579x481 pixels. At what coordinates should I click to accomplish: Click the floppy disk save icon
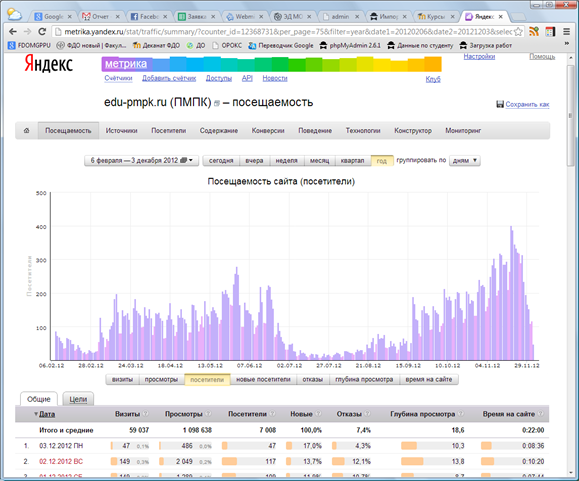pos(500,104)
